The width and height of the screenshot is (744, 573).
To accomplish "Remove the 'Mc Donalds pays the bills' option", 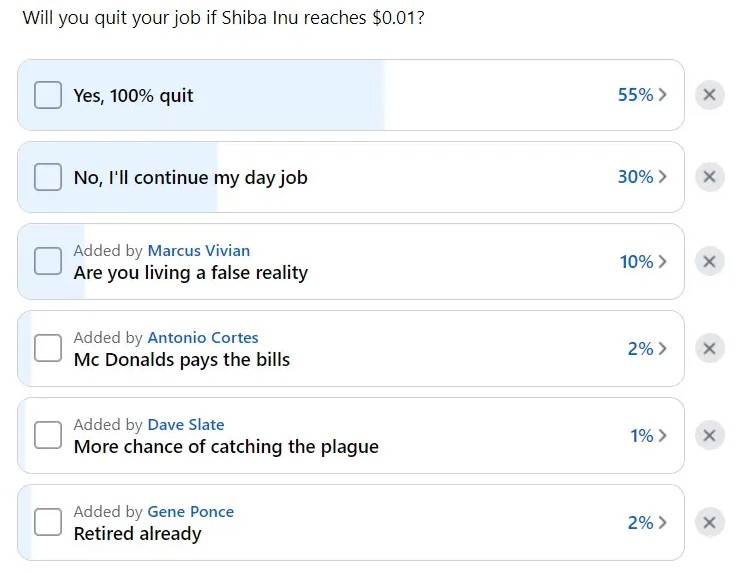I will [709, 349].
